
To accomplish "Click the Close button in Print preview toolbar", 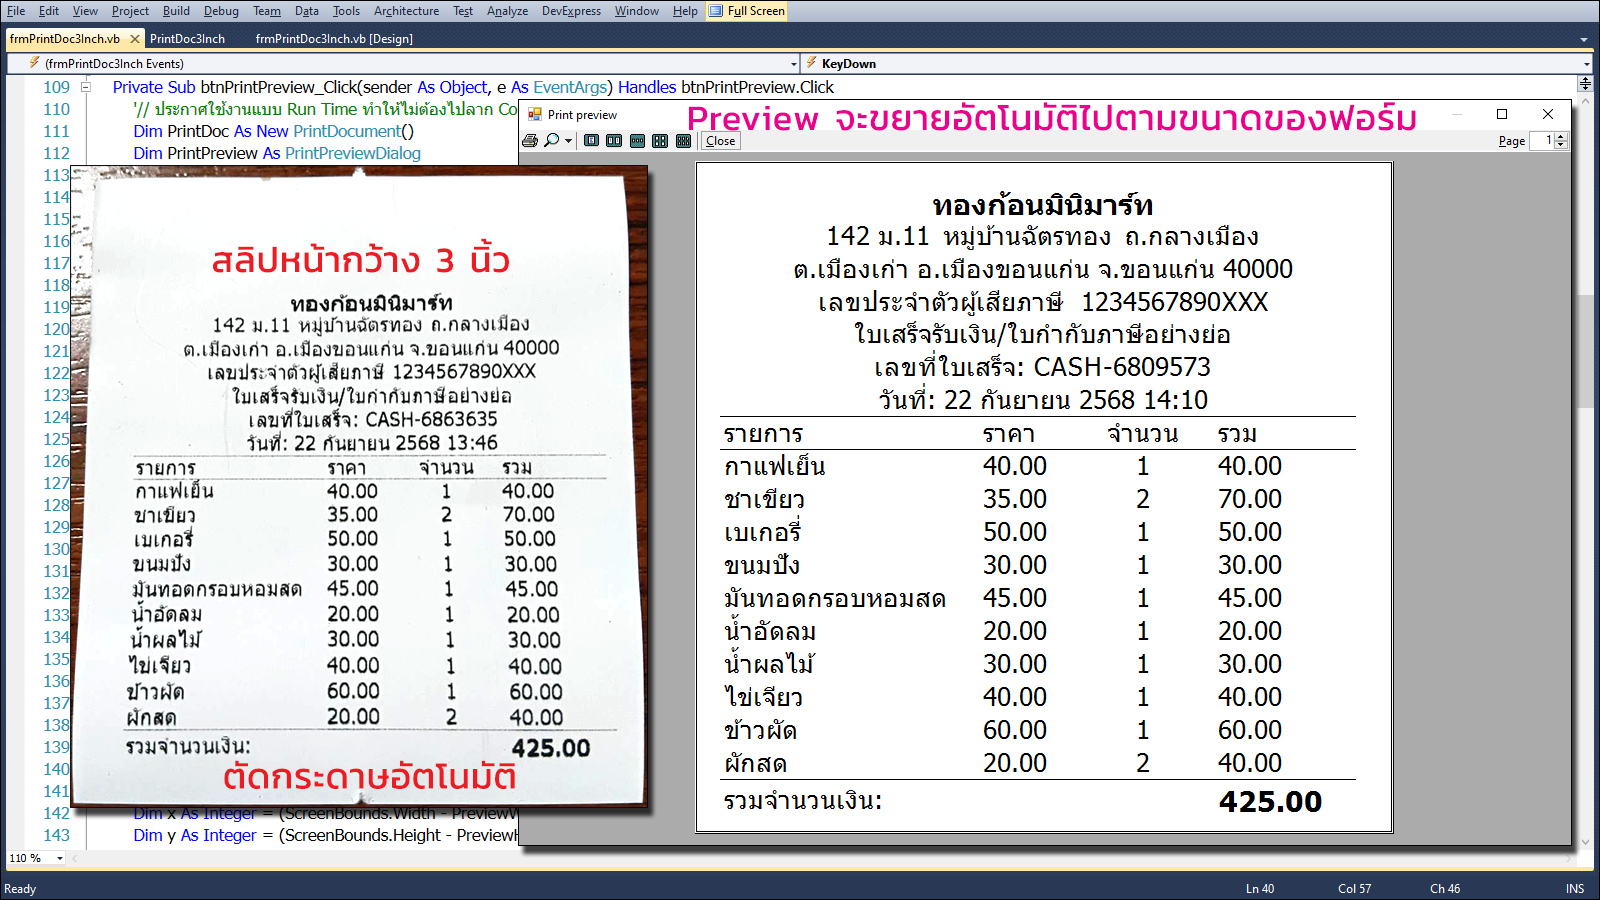I will click(x=720, y=141).
